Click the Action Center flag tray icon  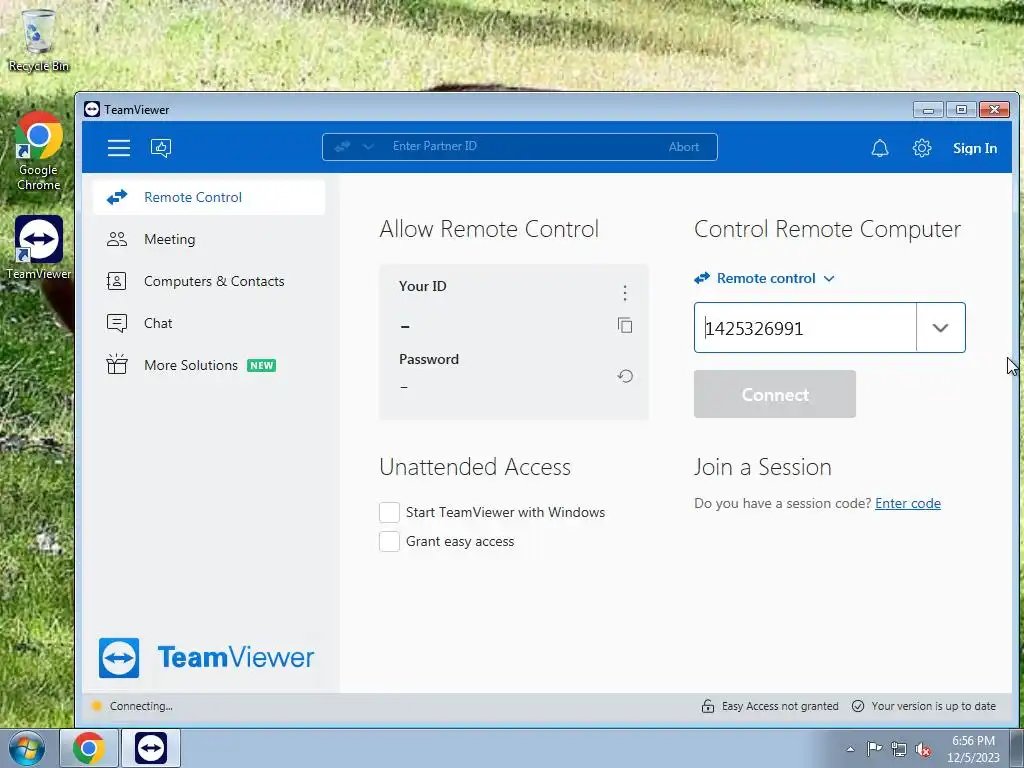874,749
